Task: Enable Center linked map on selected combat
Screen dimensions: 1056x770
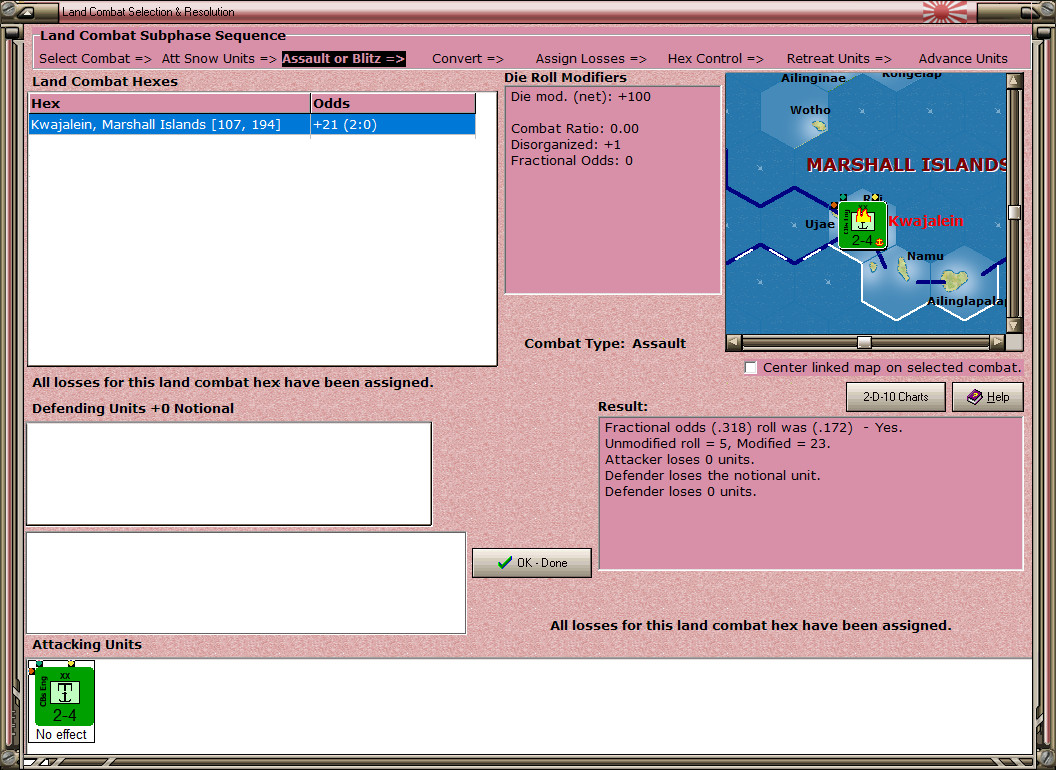Action: coord(751,367)
